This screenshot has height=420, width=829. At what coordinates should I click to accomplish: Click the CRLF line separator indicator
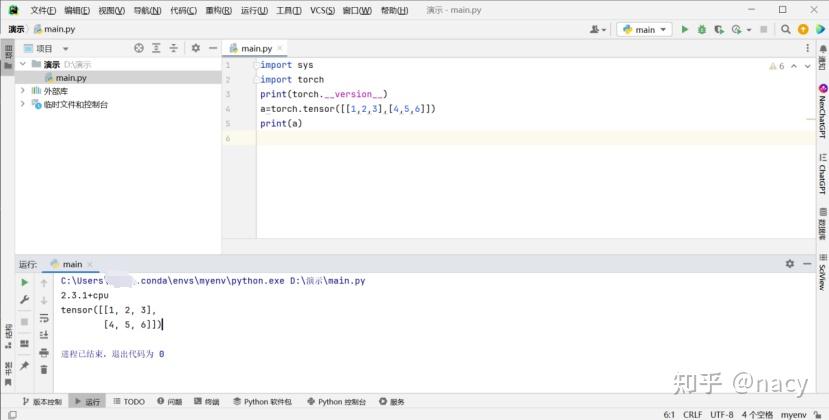693,415
